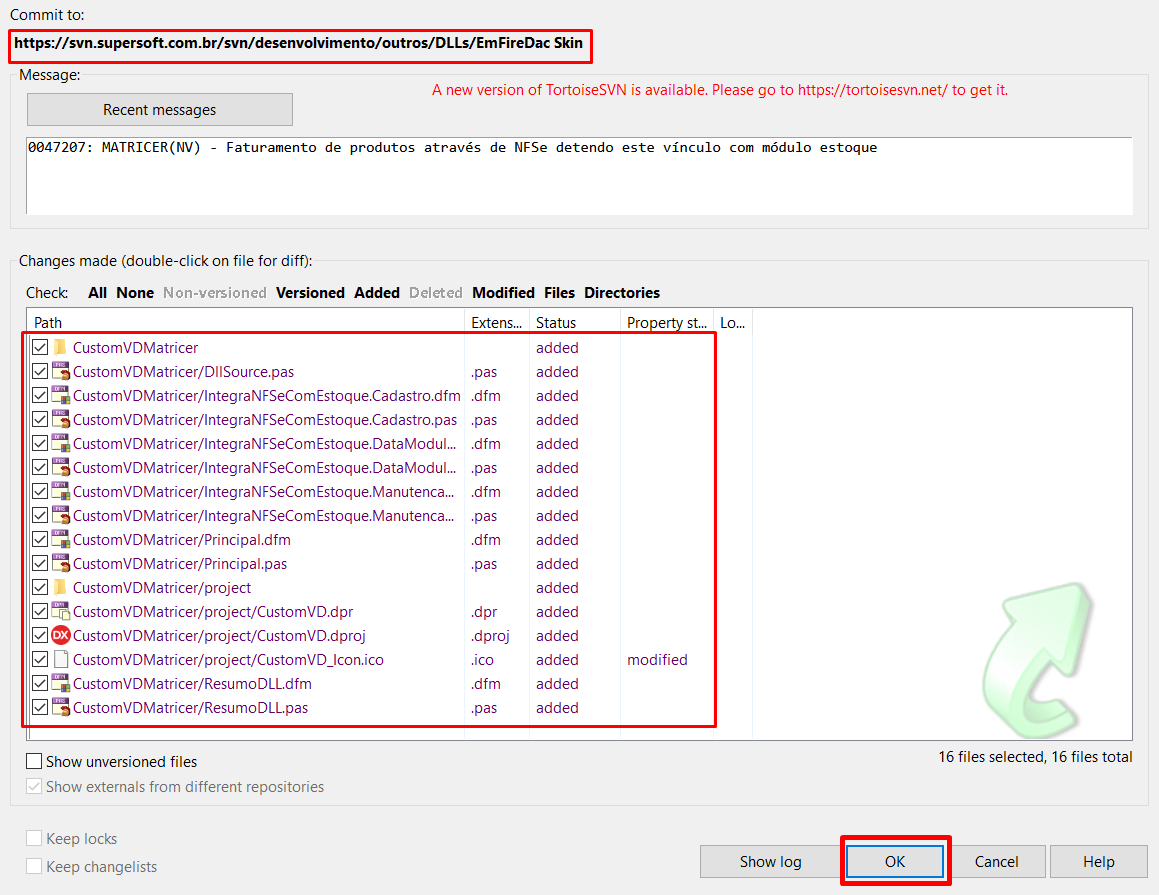The height and width of the screenshot is (895, 1159).
Task: Click Show log button
Action: click(770, 862)
